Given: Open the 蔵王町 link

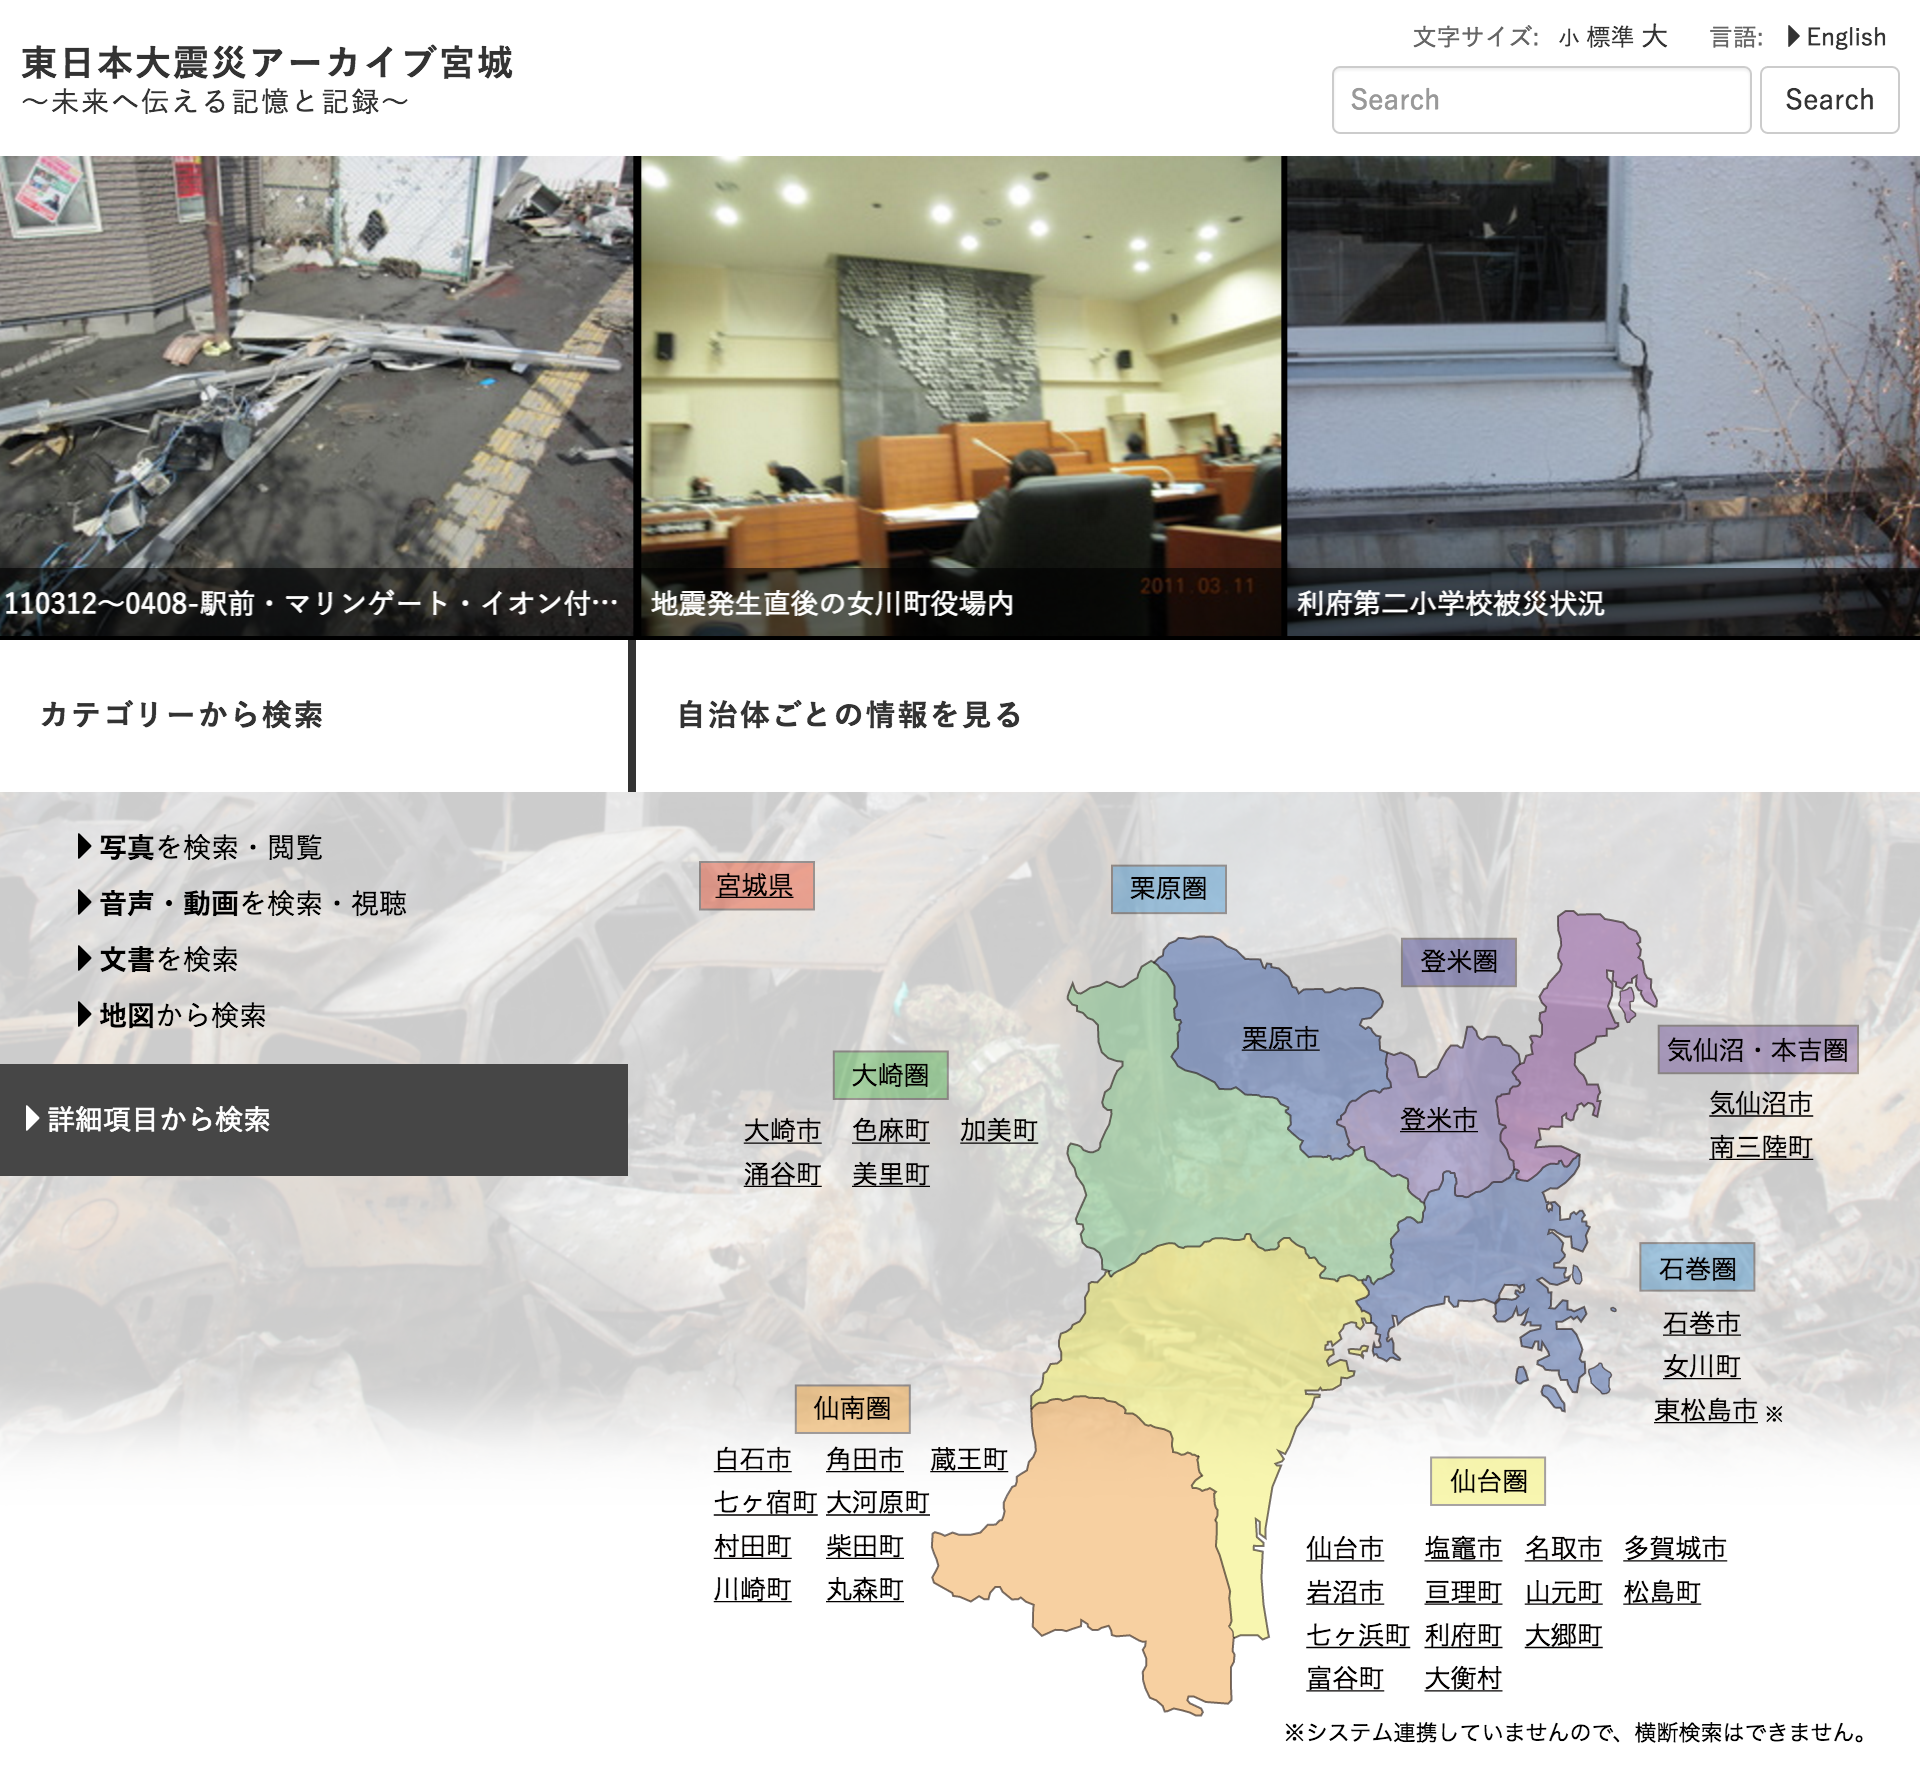Looking at the screenshot, I should click(x=968, y=1460).
